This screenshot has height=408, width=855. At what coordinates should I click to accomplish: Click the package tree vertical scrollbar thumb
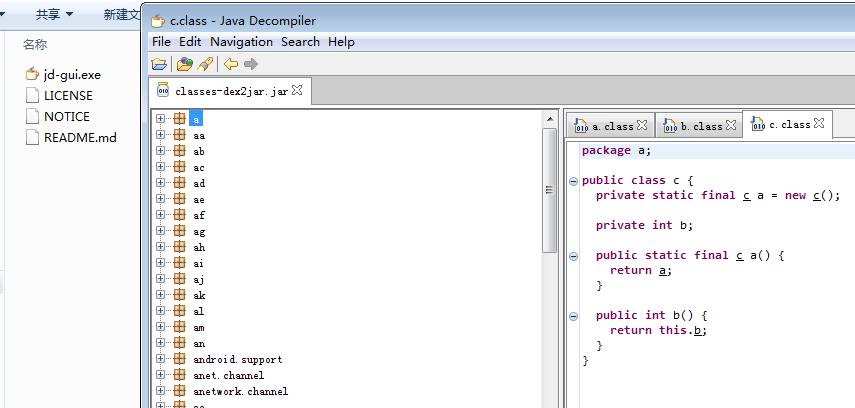pos(549,190)
